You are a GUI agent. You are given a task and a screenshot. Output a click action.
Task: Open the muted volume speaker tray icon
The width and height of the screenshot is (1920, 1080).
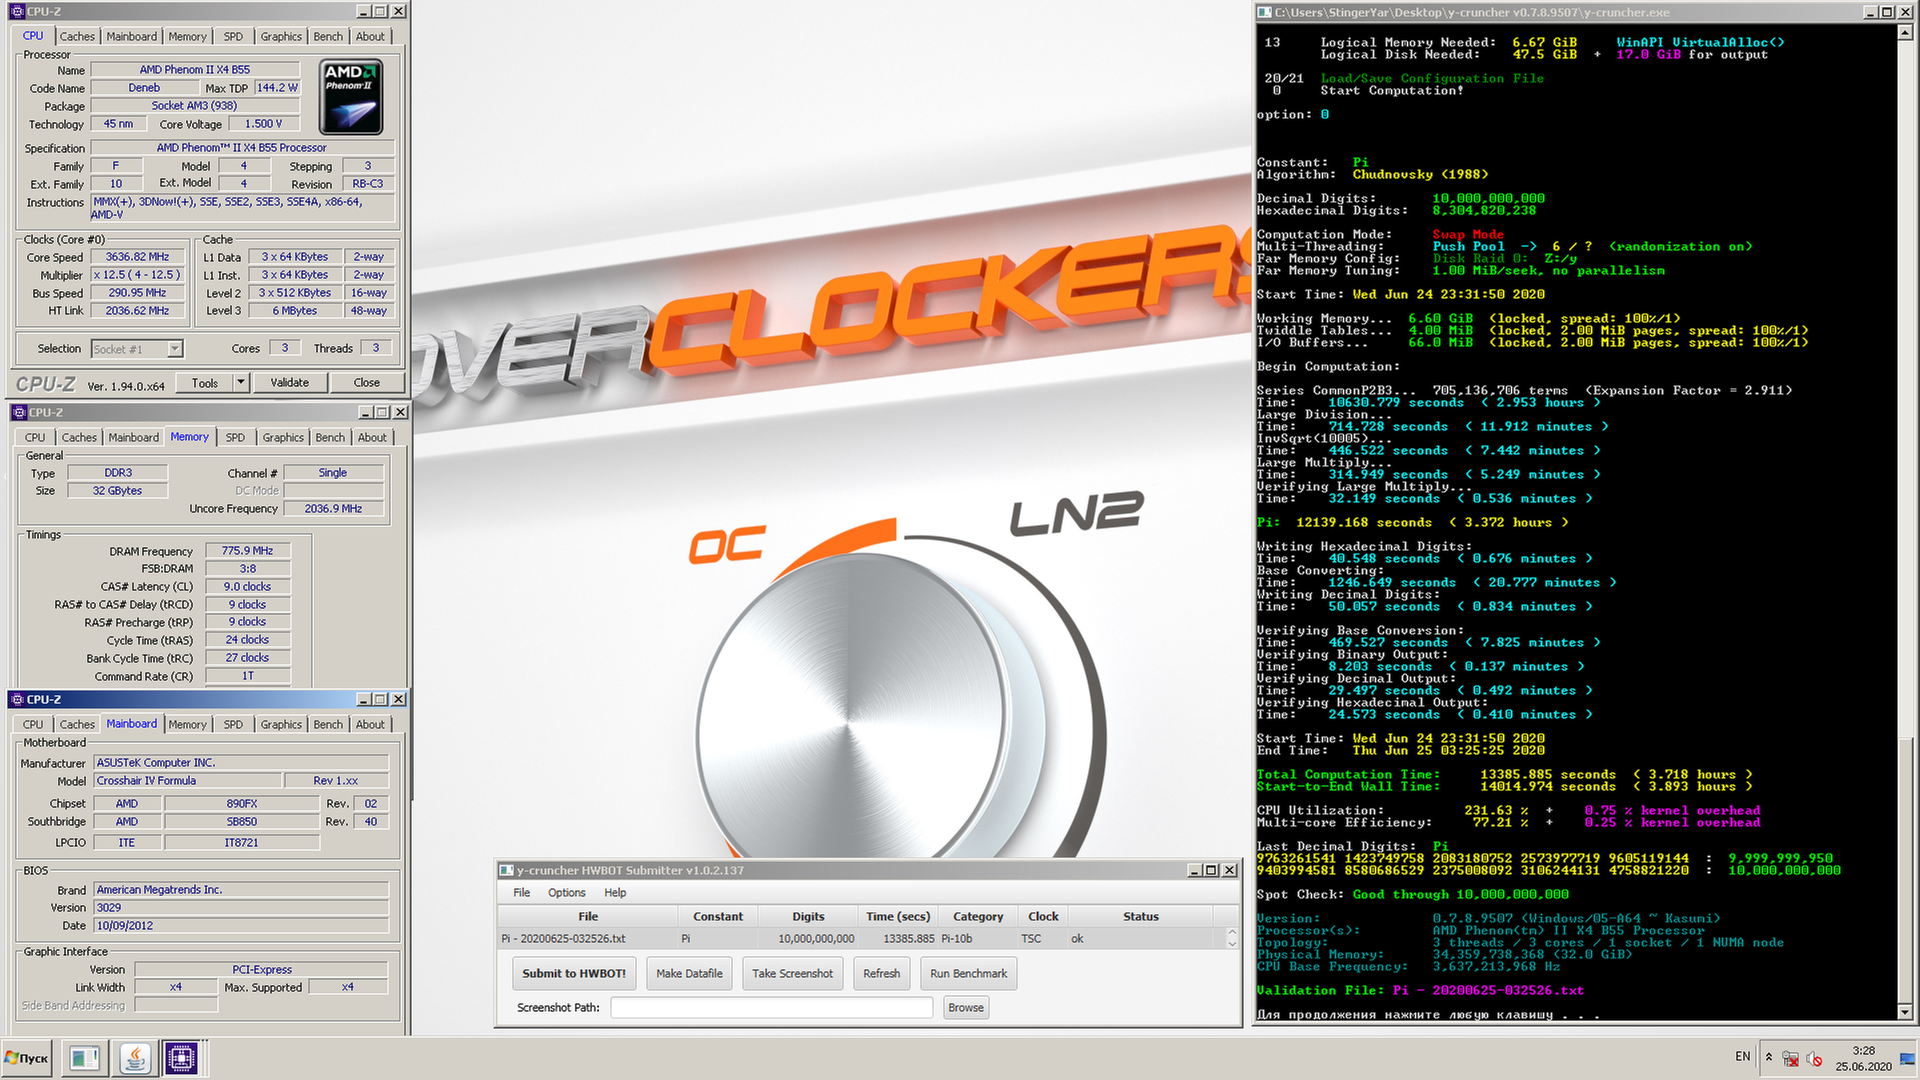[x=1815, y=1058]
